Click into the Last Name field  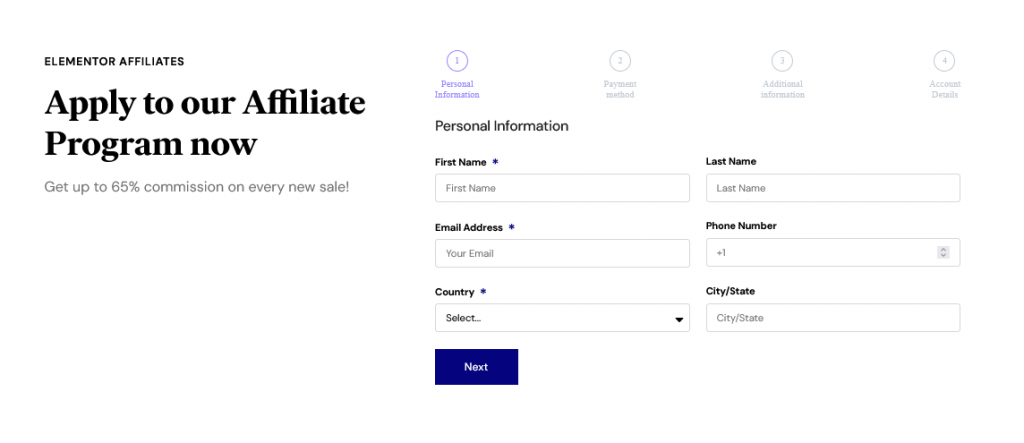pyautogui.click(x=832, y=188)
